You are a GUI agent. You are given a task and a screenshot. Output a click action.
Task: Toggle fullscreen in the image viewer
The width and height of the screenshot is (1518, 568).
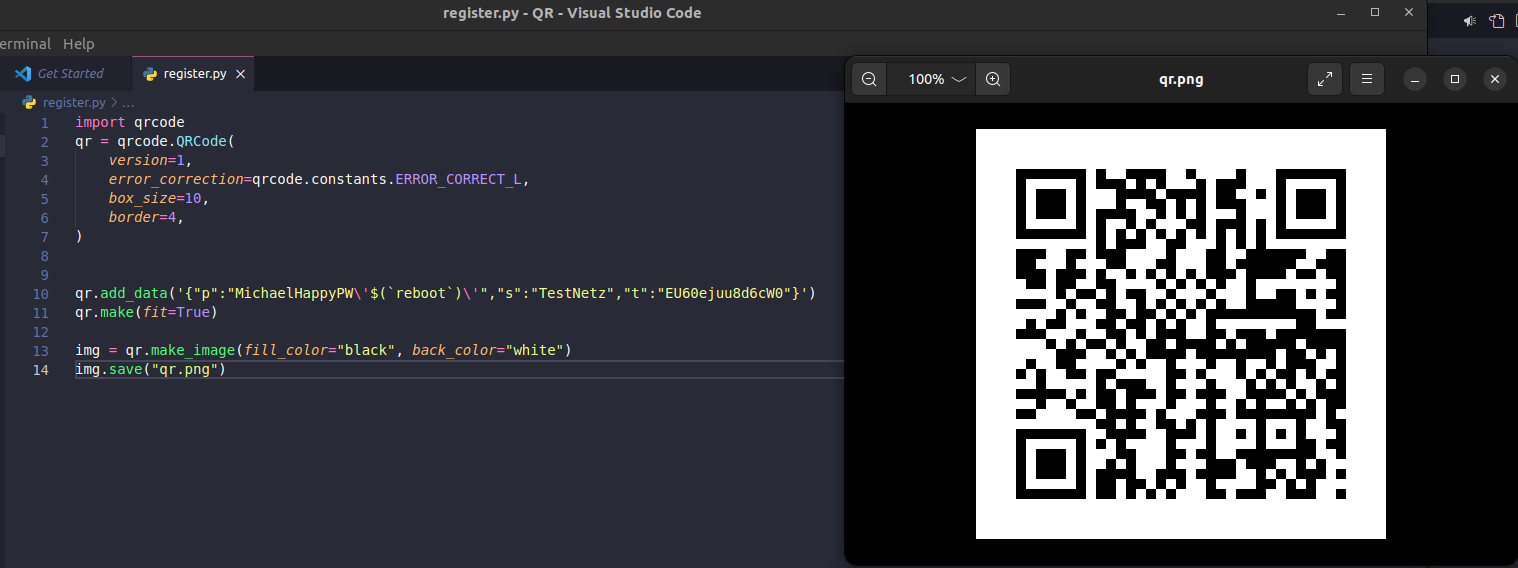[1325, 79]
